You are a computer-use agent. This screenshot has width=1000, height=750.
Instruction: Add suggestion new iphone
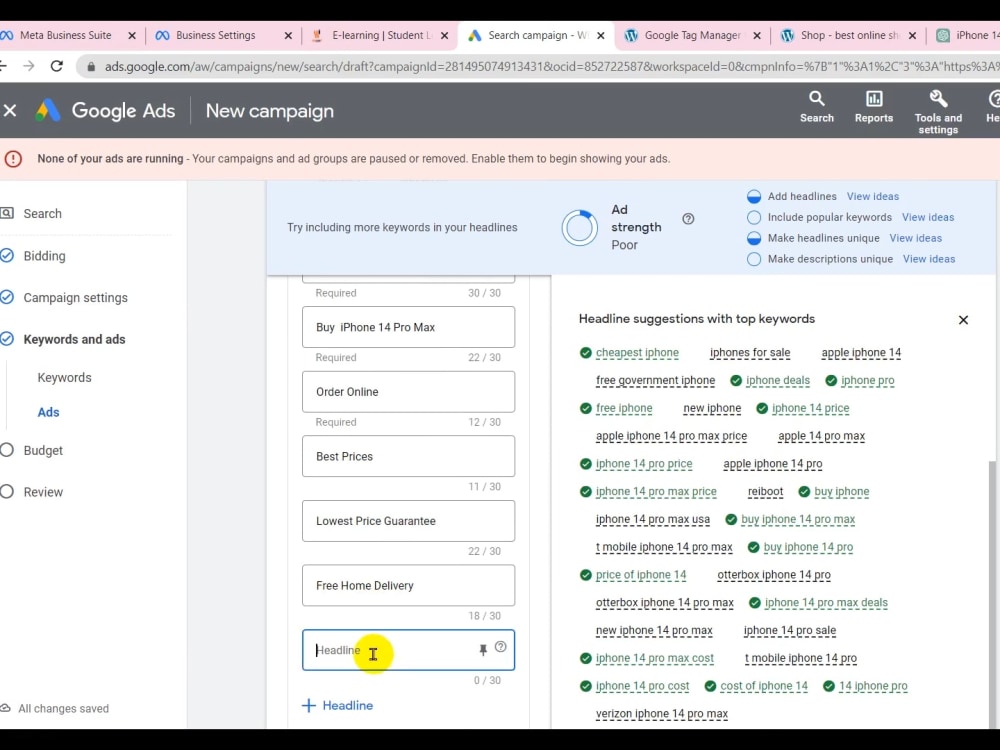pyautogui.click(x=712, y=408)
